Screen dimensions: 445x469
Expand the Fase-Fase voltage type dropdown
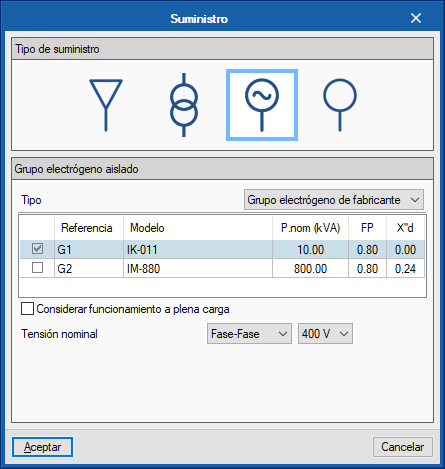click(249, 334)
